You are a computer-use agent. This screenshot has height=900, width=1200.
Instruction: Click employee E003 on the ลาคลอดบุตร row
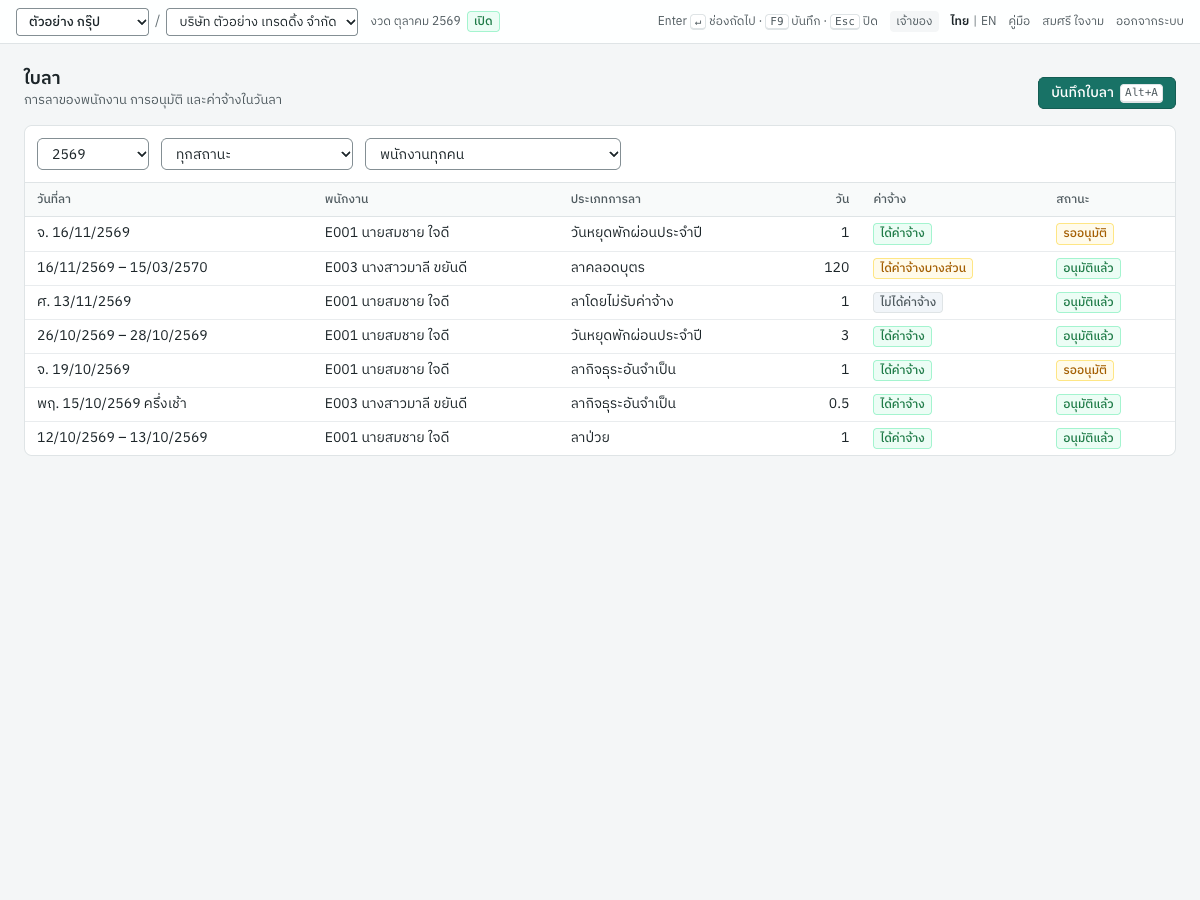(x=396, y=267)
